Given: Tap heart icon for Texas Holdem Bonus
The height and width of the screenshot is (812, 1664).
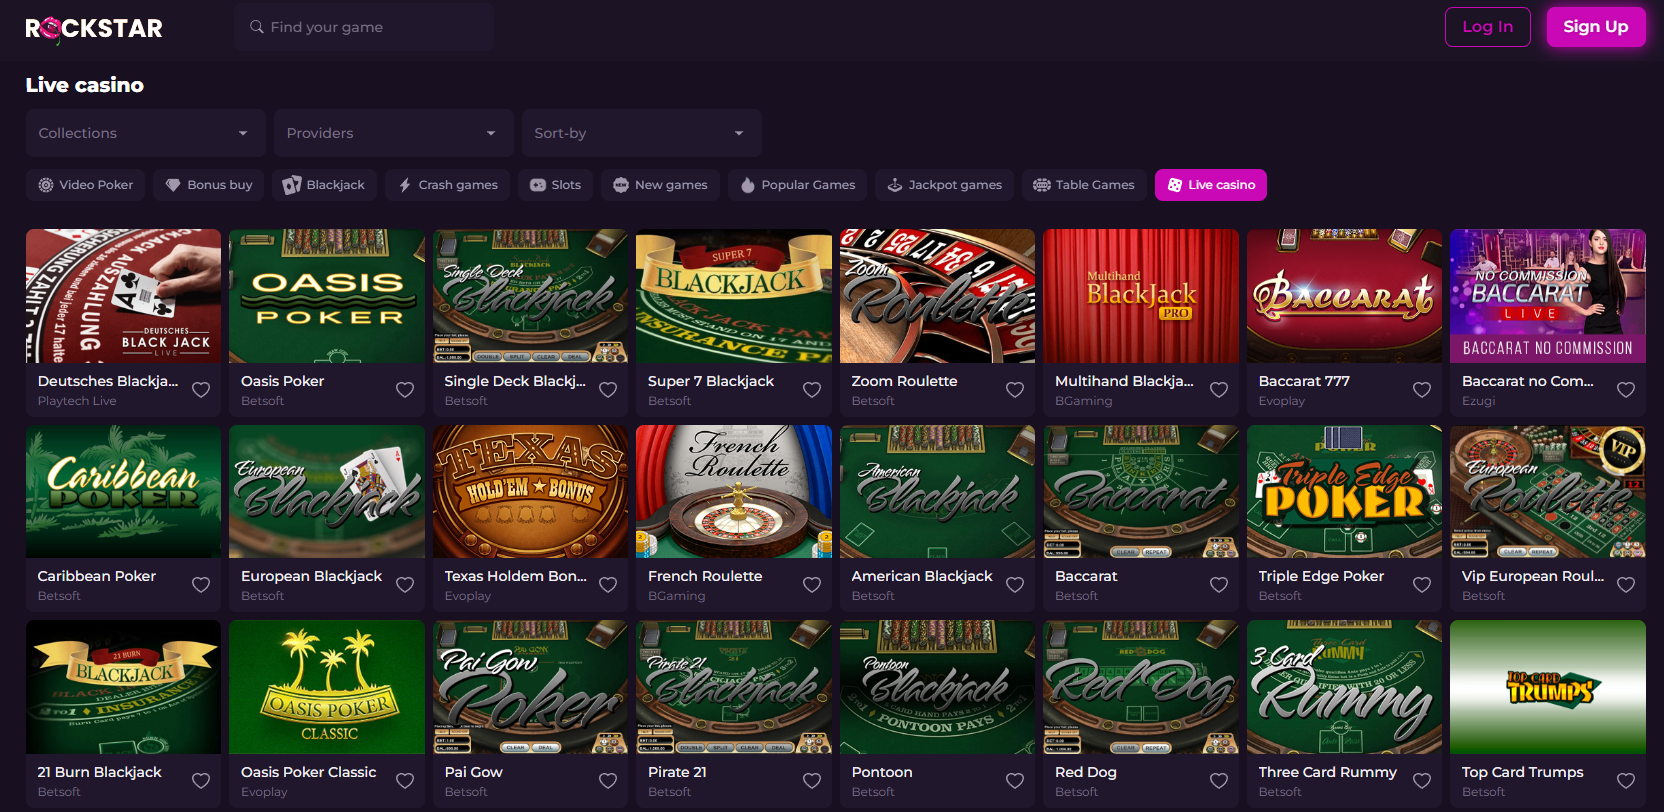Looking at the screenshot, I should (608, 585).
